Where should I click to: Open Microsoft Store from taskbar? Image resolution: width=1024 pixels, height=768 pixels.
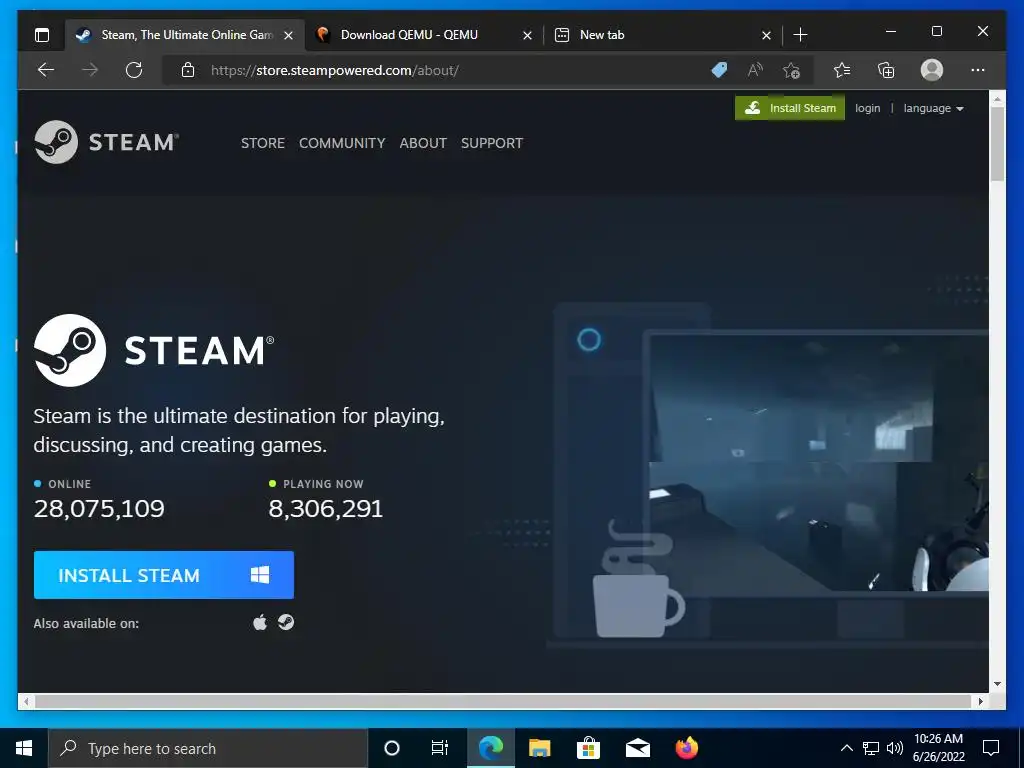[x=588, y=748]
